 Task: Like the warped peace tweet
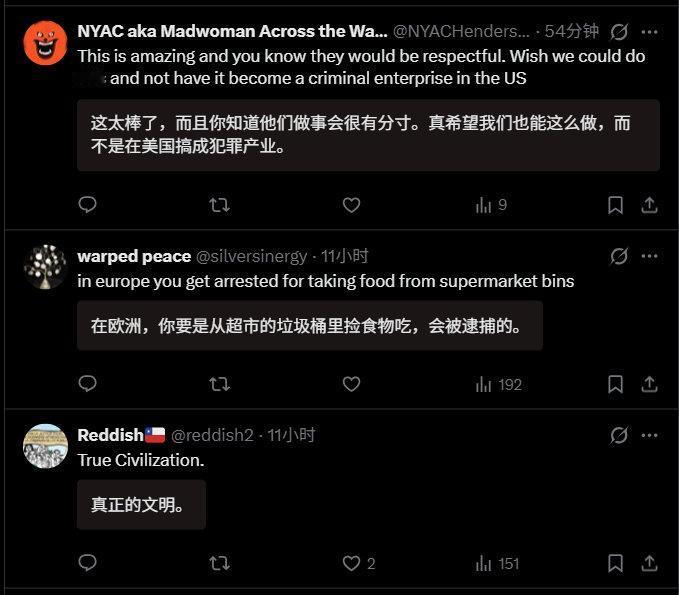(351, 384)
